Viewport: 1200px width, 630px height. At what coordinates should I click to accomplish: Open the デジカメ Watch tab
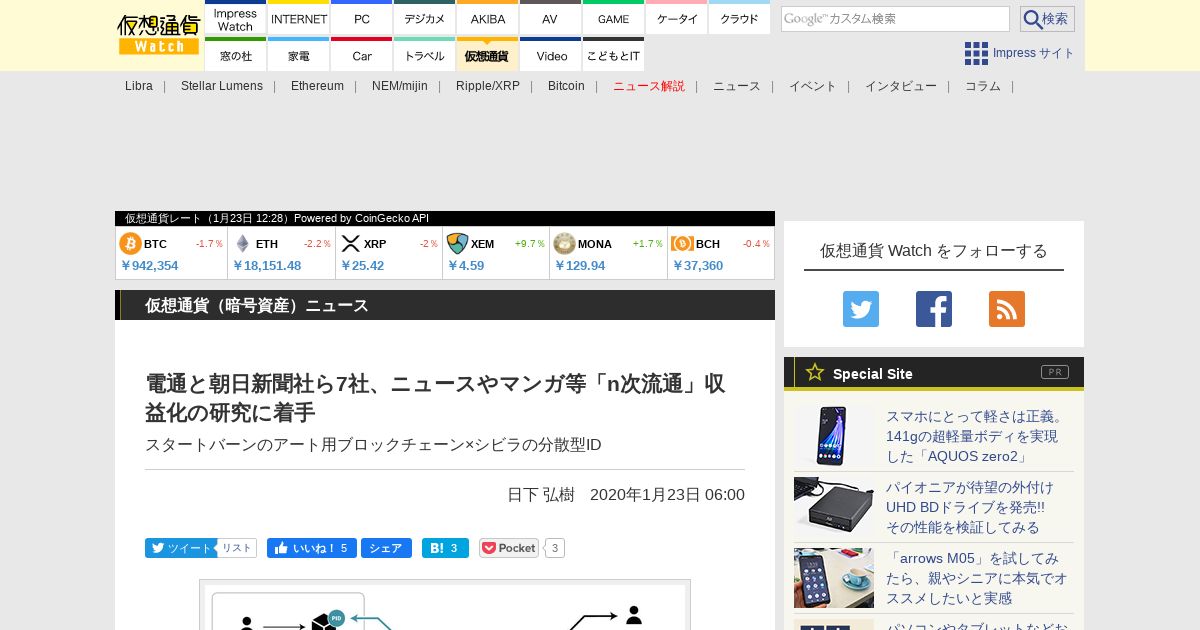click(425, 19)
